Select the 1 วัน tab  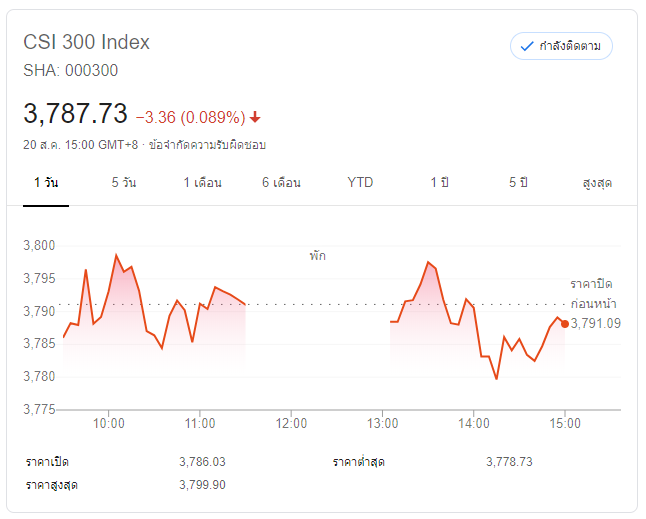pyautogui.click(x=45, y=183)
